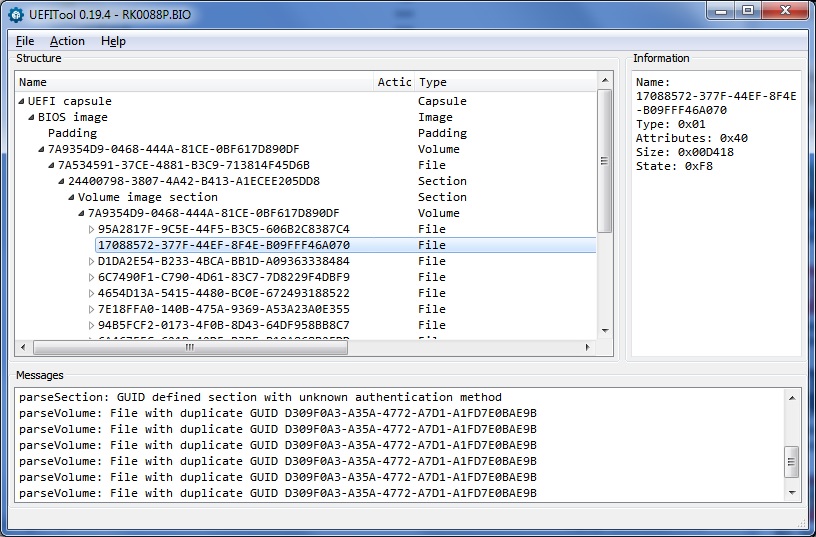Click the Type: 0x01 info line

click(x=670, y=124)
